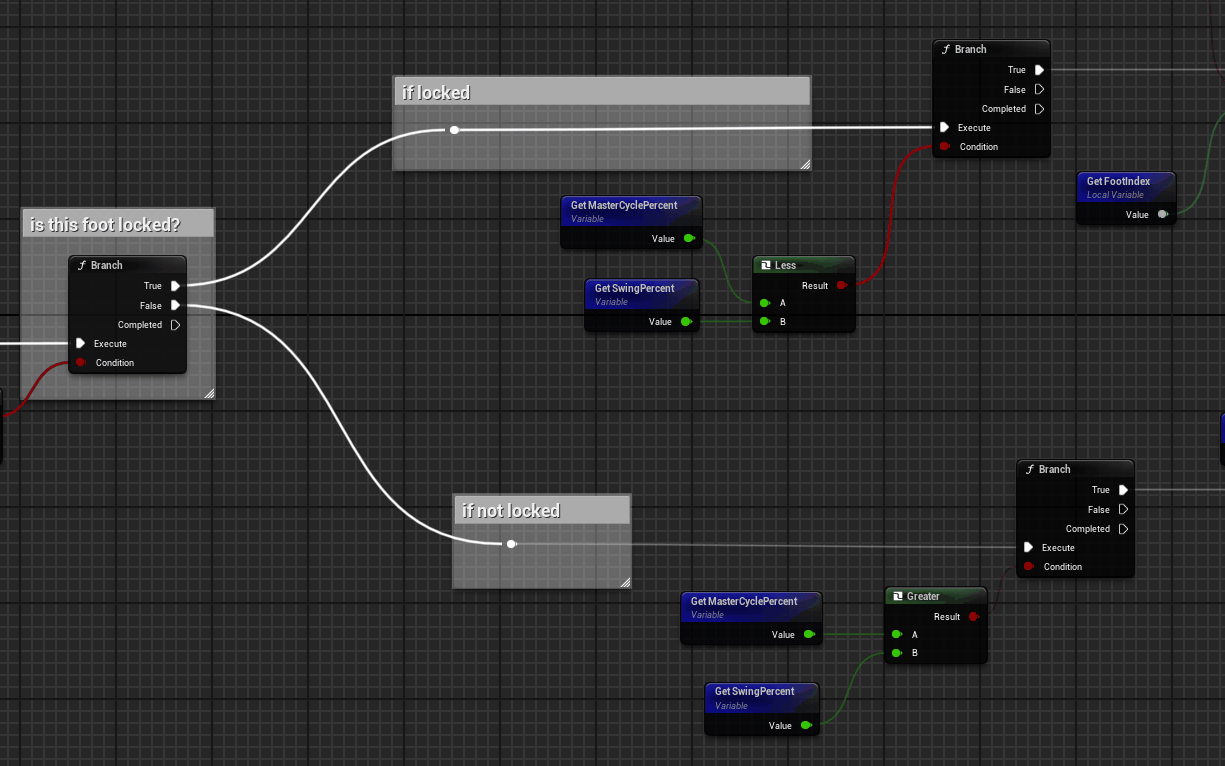Select the 'is this foot locked?' comment title

[x=105, y=224]
